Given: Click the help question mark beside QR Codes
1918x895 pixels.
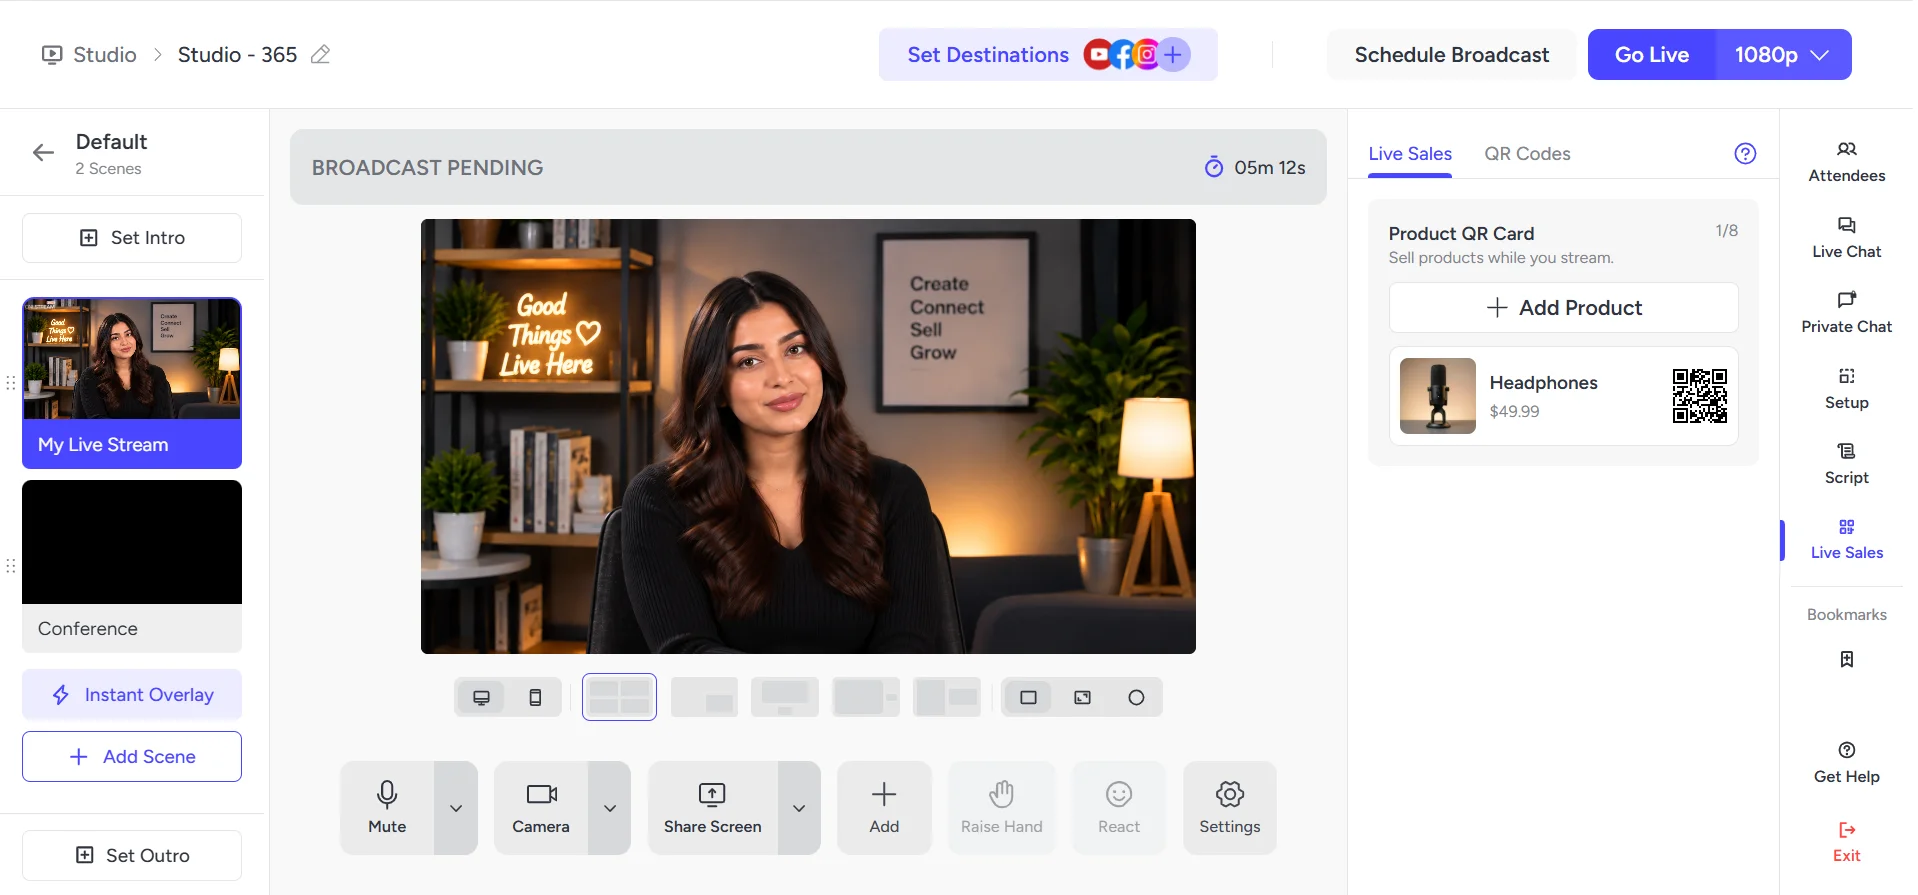Looking at the screenshot, I should coord(1745,153).
